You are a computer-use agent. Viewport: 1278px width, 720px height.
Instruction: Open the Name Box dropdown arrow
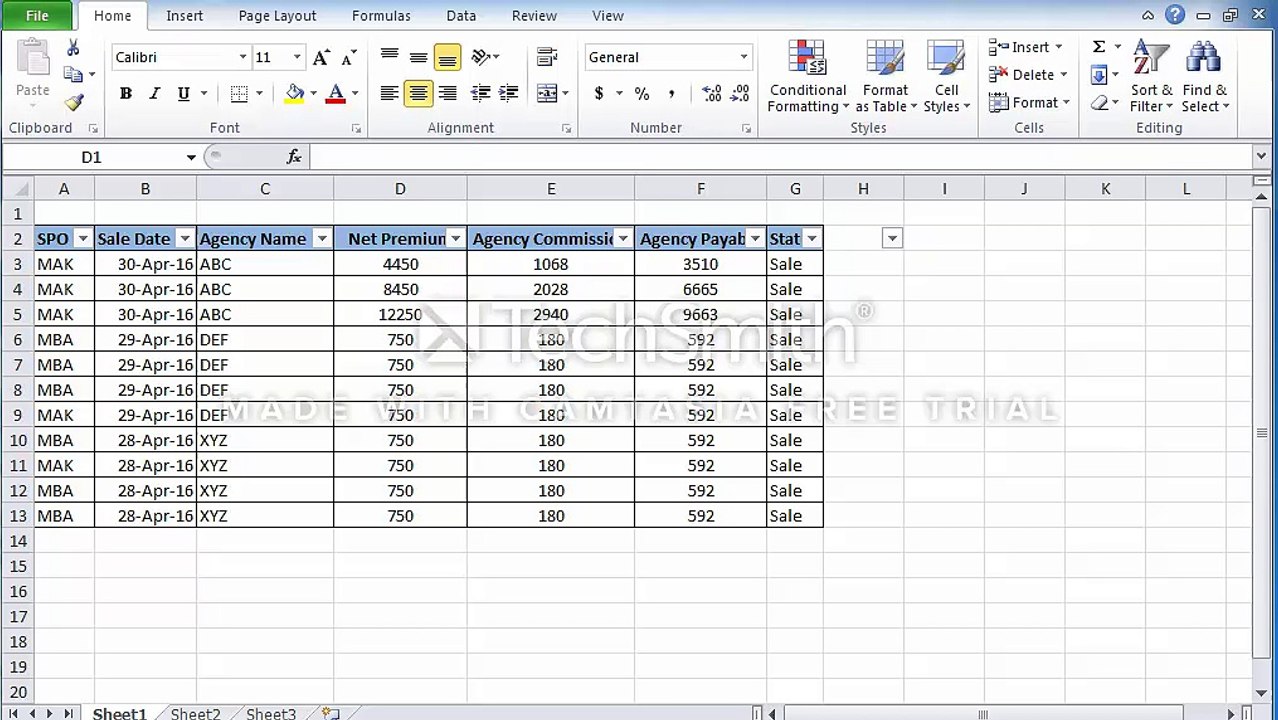point(190,157)
